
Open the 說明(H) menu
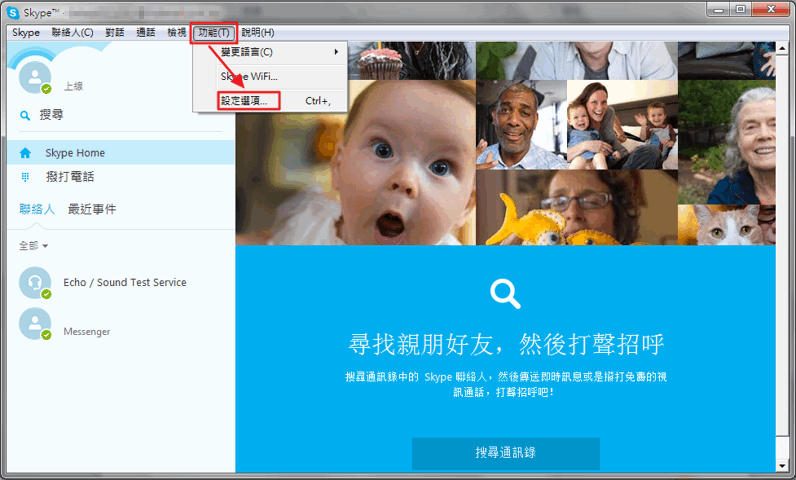[258, 32]
